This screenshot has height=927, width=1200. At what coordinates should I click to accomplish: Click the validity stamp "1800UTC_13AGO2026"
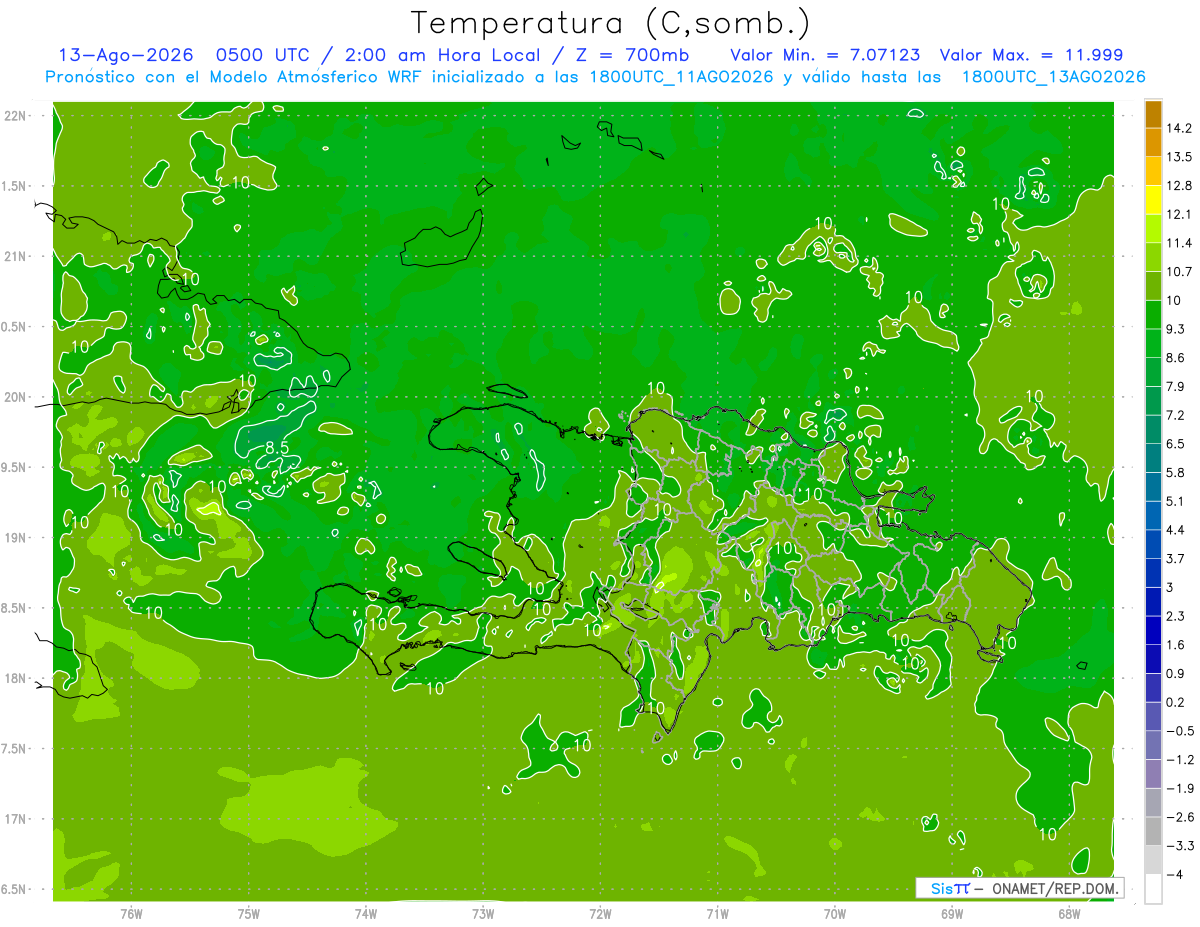(x=1053, y=77)
